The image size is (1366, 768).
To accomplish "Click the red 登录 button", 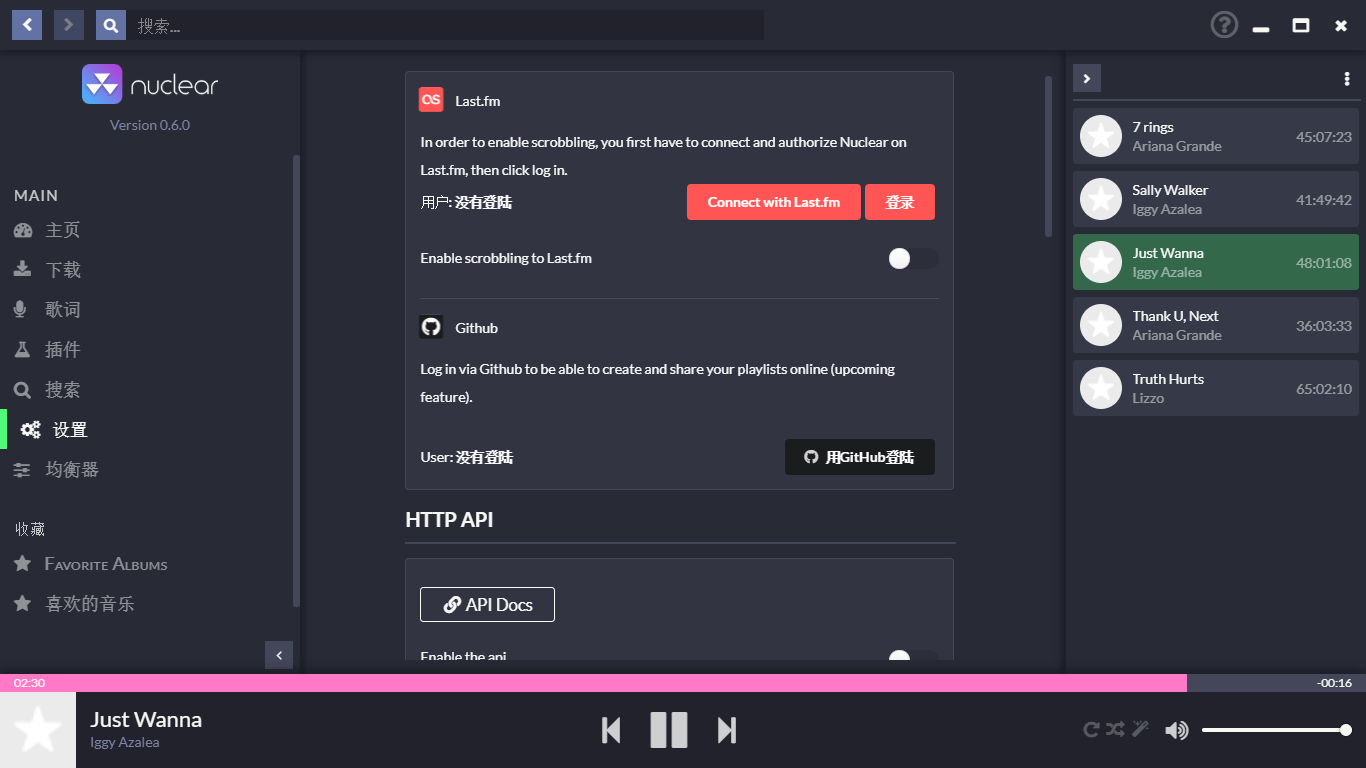I will [x=900, y=202].
